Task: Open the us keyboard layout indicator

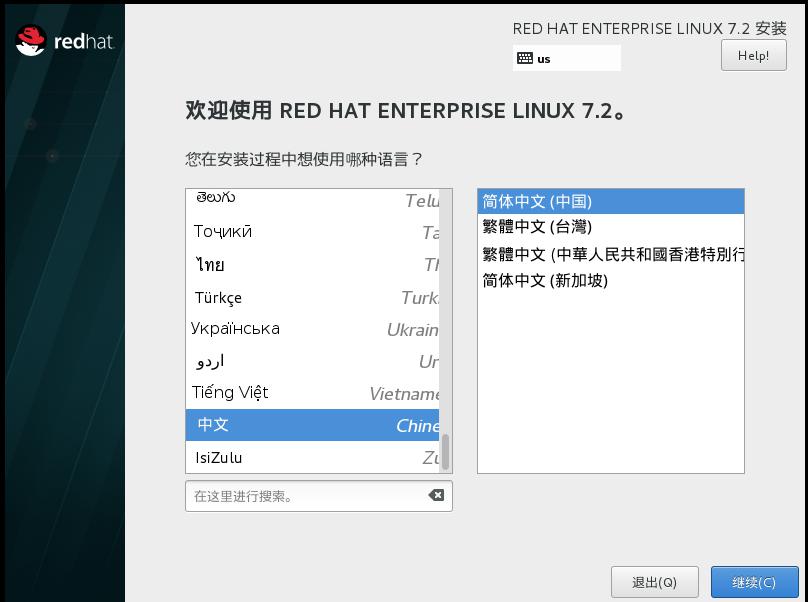Action: point(567,58)
